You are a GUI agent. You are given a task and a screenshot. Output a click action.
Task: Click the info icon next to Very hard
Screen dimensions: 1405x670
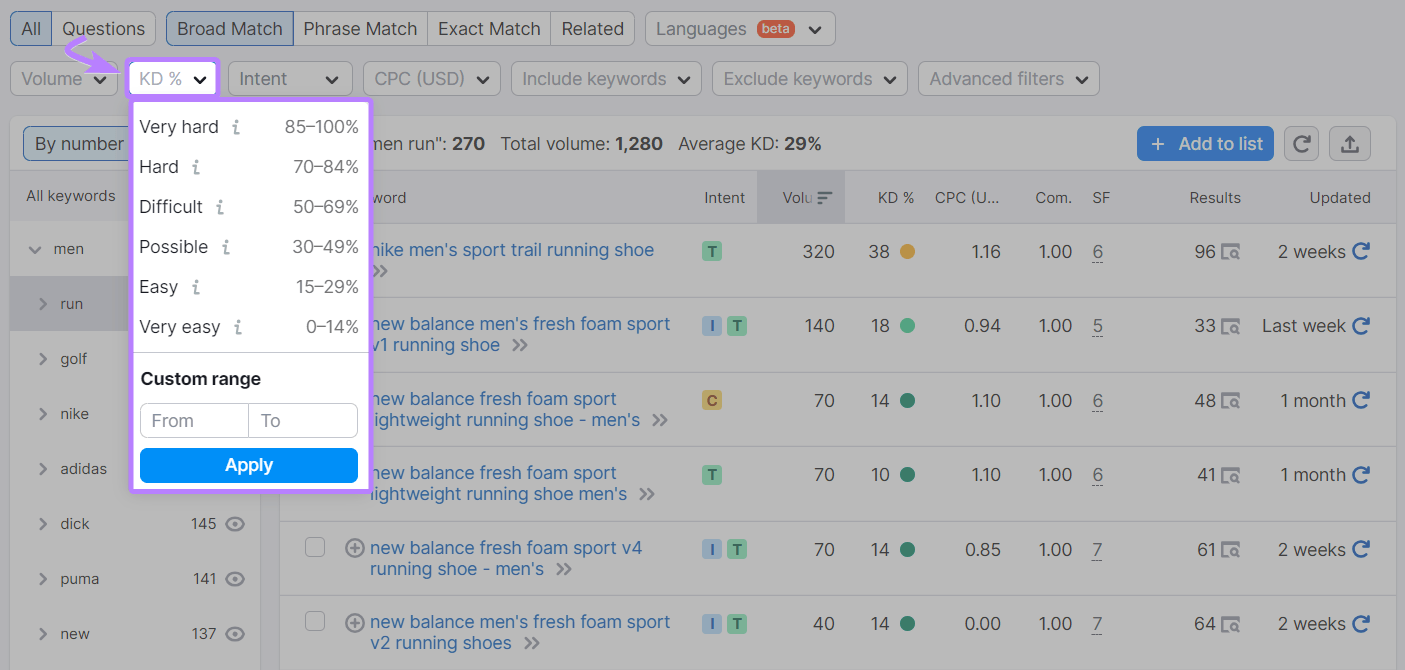coord(235,127)
